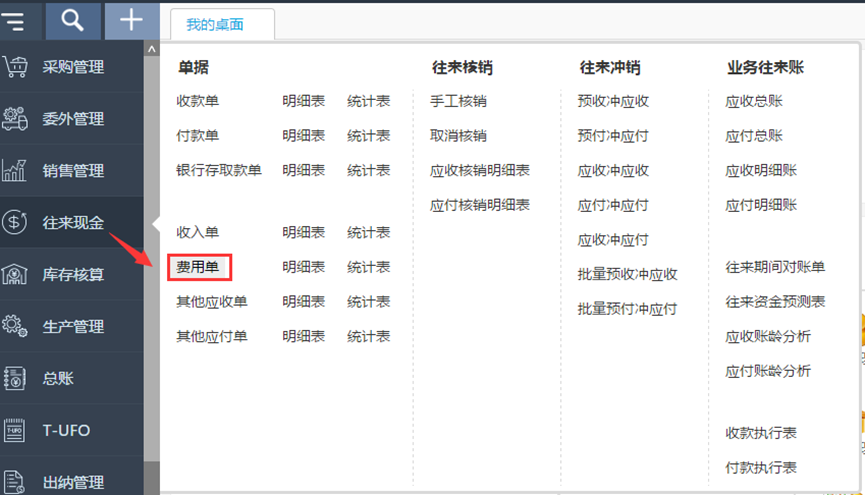This screenshot has height=495, width=865.
Task: Open 费用单 document
Action: pyautogui.click(x=197, y=267)
